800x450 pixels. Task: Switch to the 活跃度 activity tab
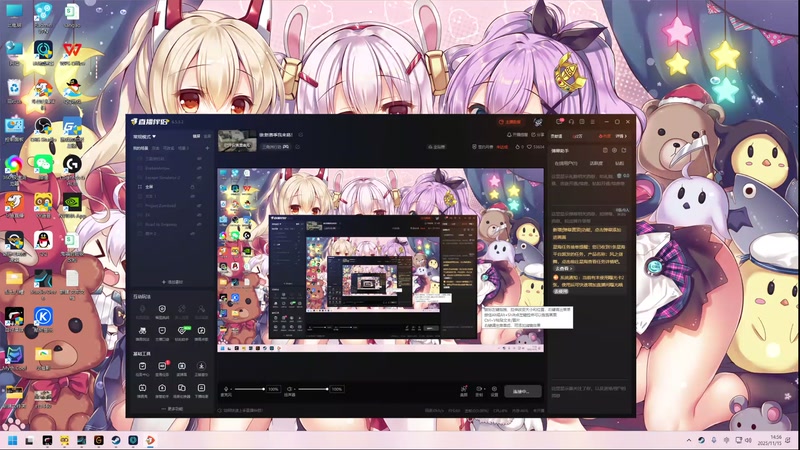596,163
